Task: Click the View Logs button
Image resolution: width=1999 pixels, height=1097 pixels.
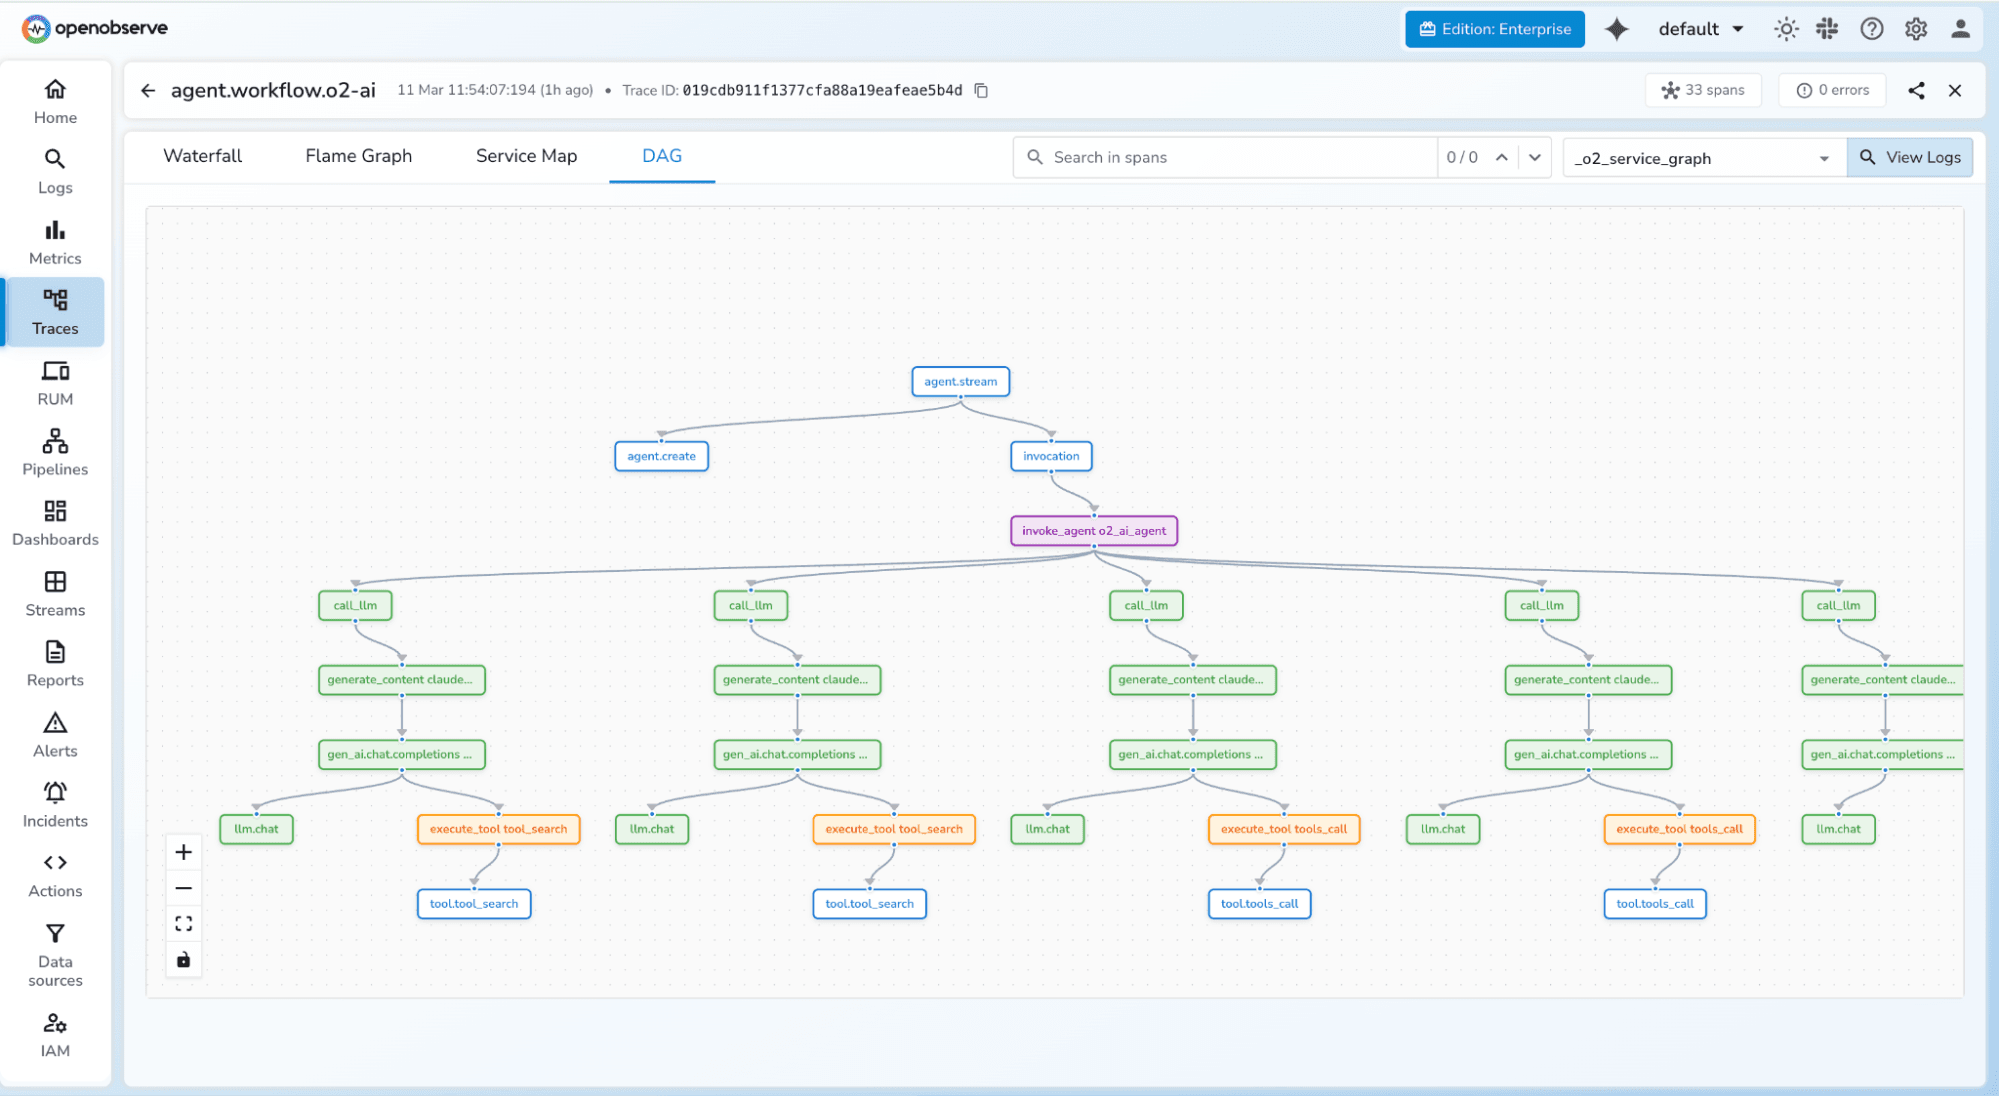Action: point(1910,157)
